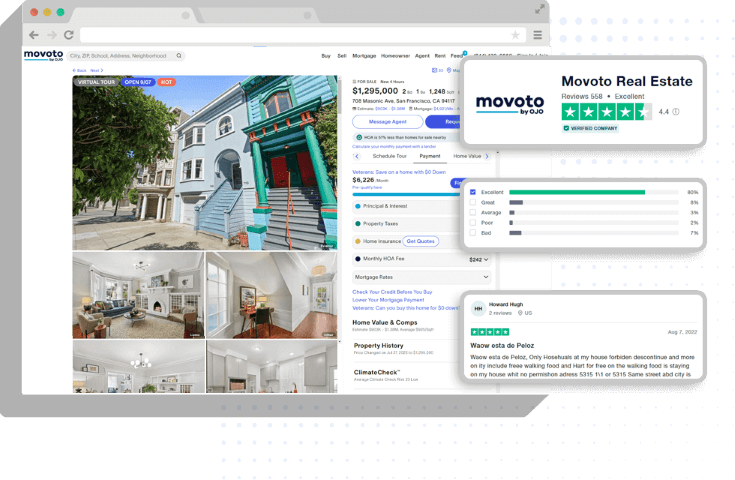Open the browser hamburger menu
The height and width of the screenshot is (480, 735).
[x=538, y=35]
